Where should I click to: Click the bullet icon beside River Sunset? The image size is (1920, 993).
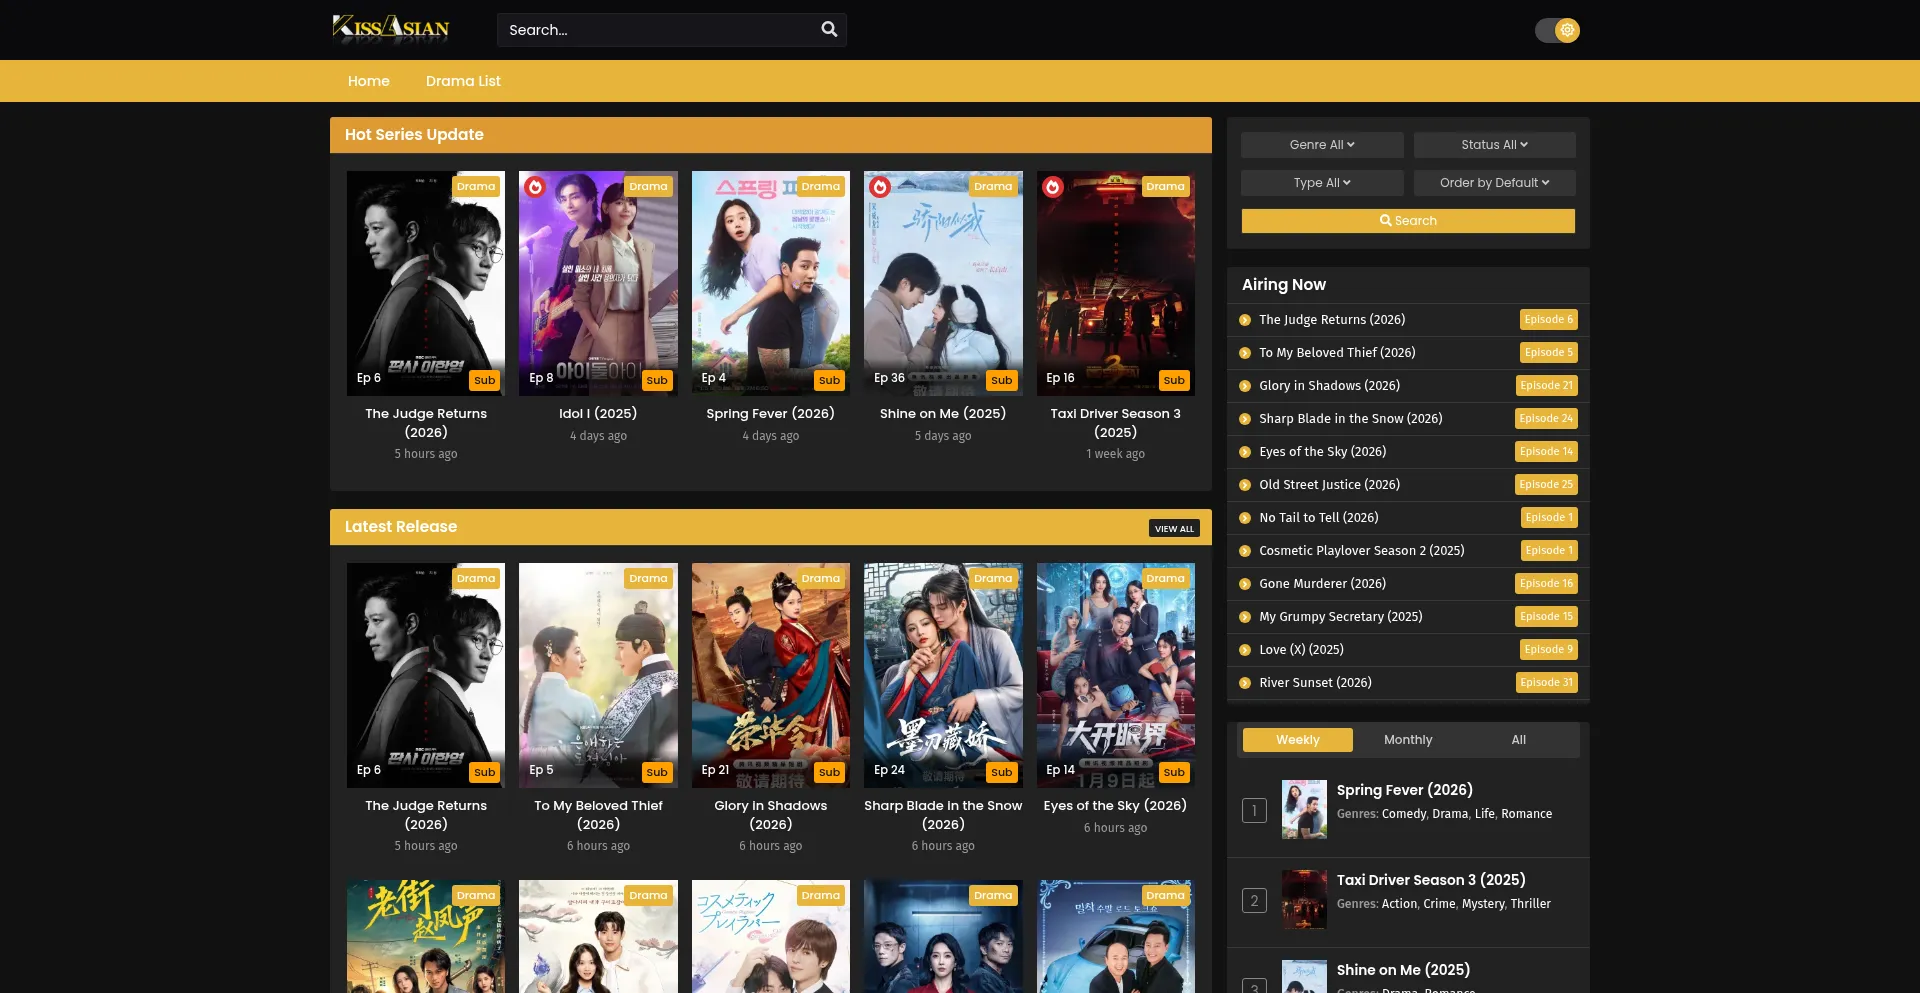point(1245,683)
